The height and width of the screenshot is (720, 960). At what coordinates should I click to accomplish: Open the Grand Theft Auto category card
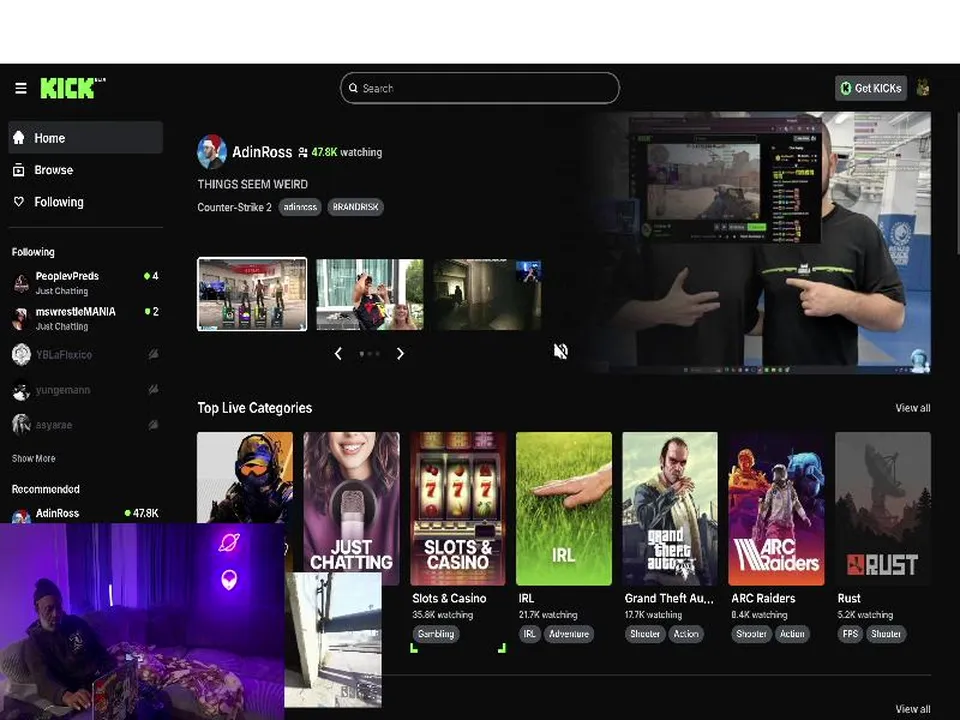pos(670,508)
